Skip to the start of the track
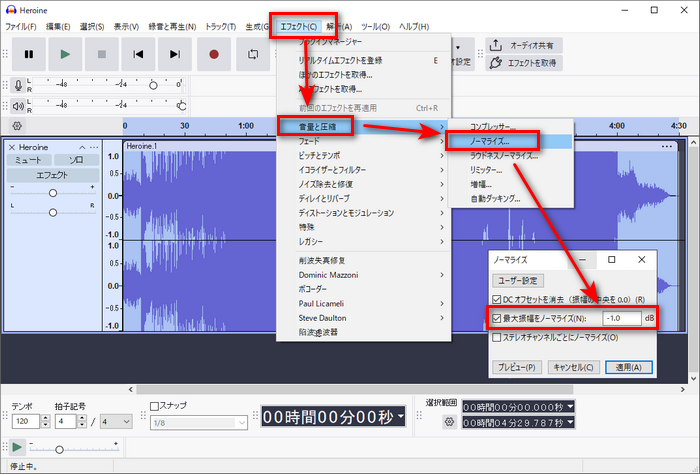Viewport: 700px width, 474px height. 139,54
